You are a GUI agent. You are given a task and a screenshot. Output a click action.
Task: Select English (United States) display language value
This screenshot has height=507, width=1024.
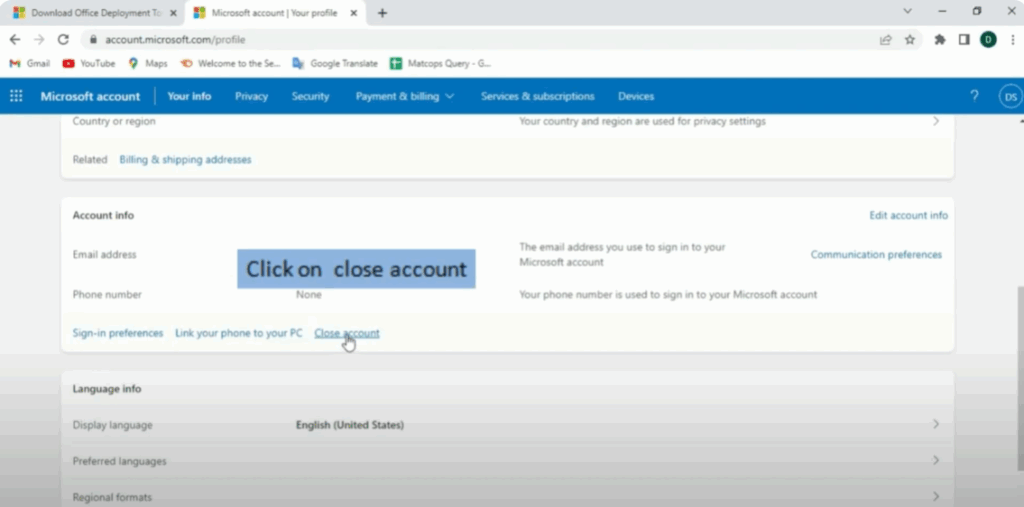pos(349,425)
